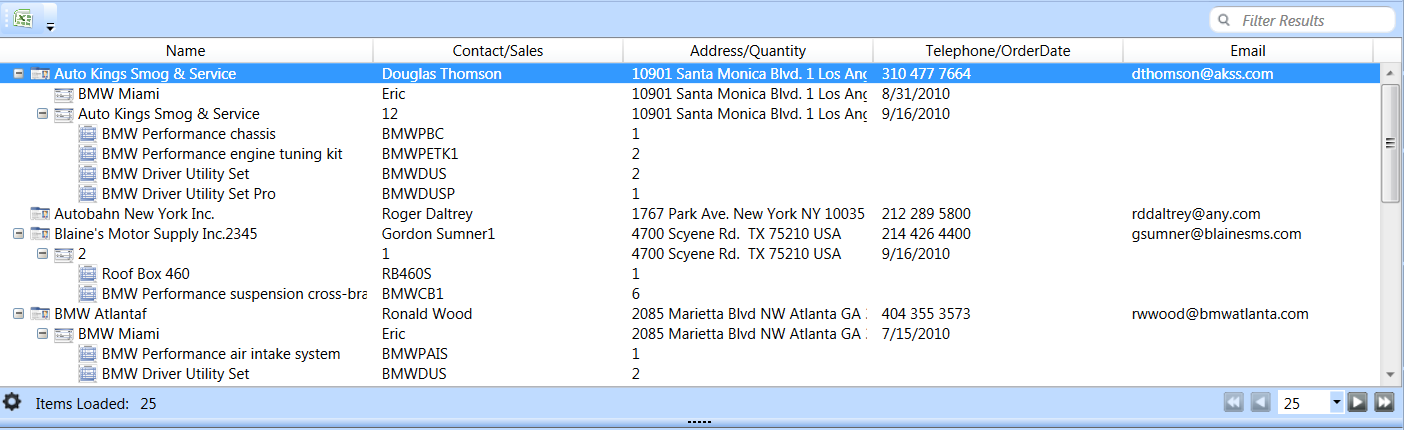
Task: Click product icon of BMW Driver Utility Set Pro
Action: (x=87, y=194)
